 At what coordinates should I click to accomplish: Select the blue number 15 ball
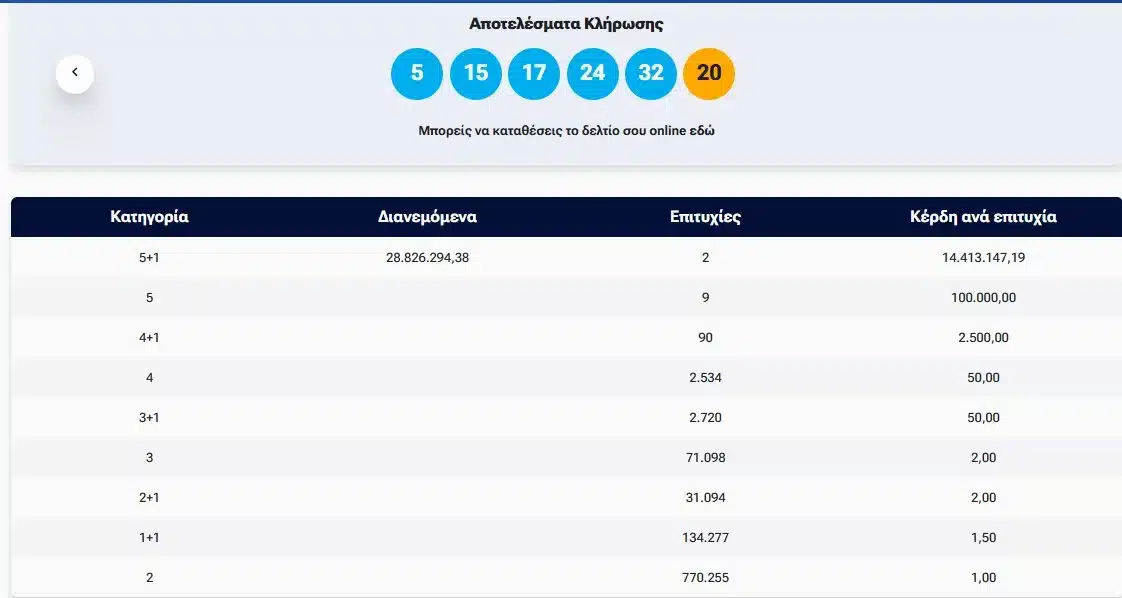point(476,74)
